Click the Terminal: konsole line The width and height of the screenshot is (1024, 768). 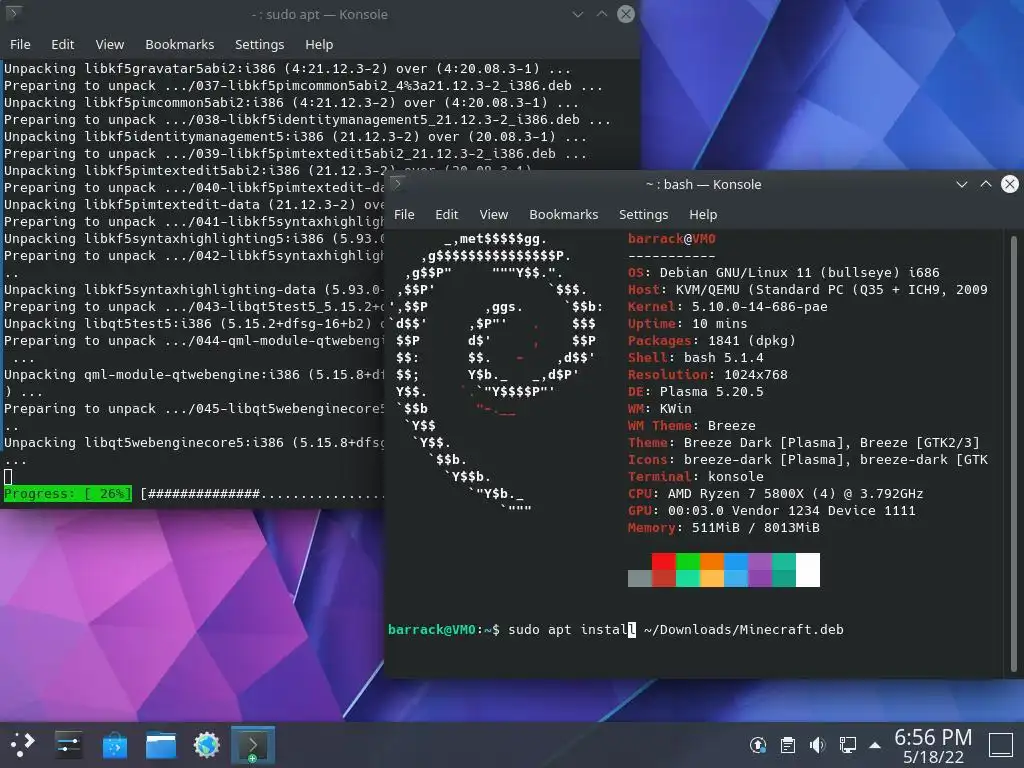click(696, 477)
